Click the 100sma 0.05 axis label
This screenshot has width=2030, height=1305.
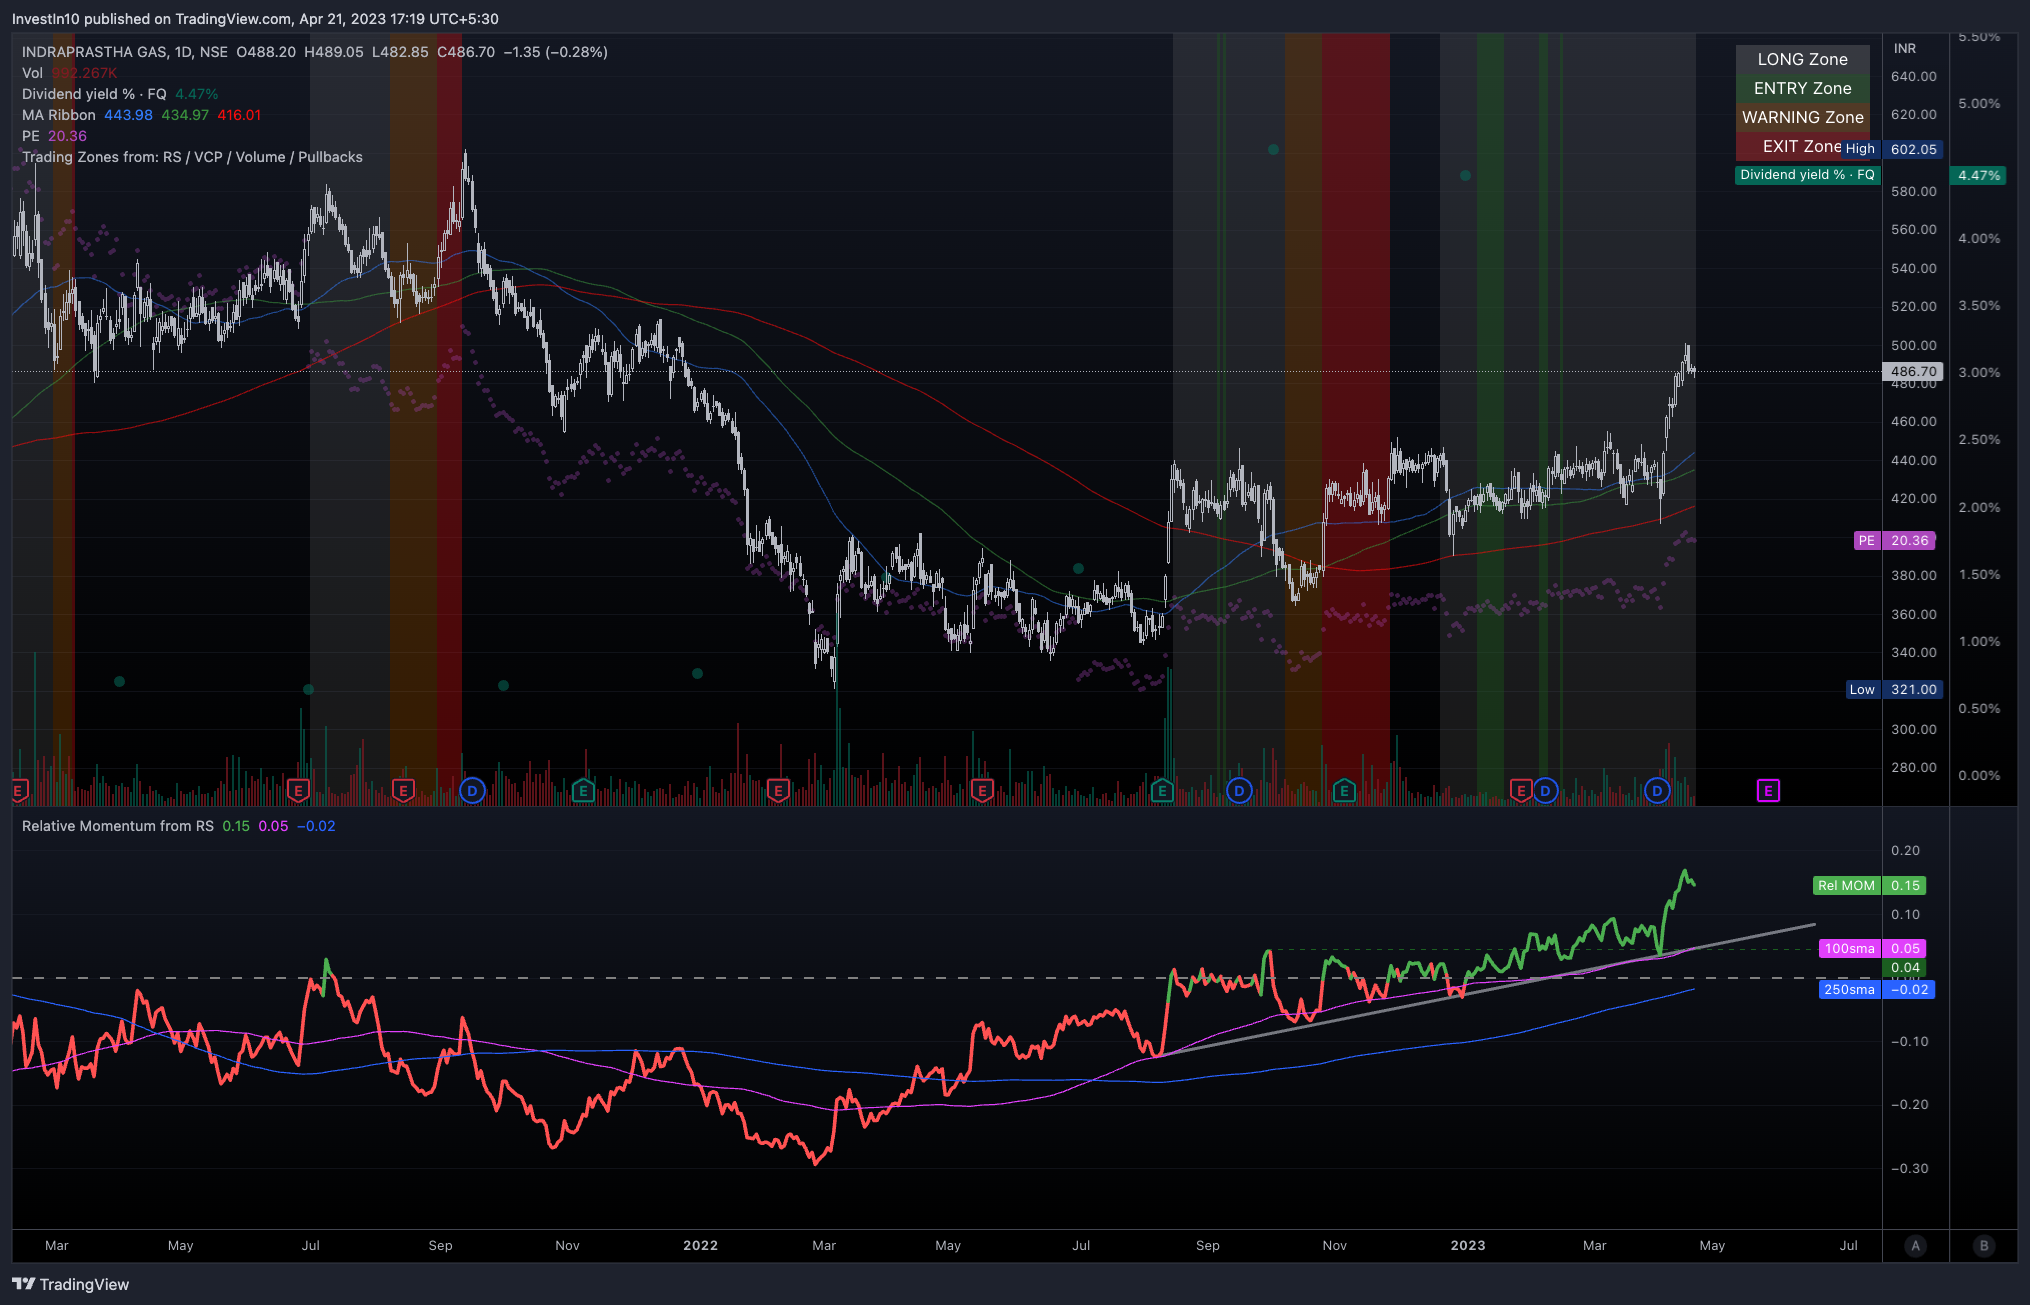1872,948
